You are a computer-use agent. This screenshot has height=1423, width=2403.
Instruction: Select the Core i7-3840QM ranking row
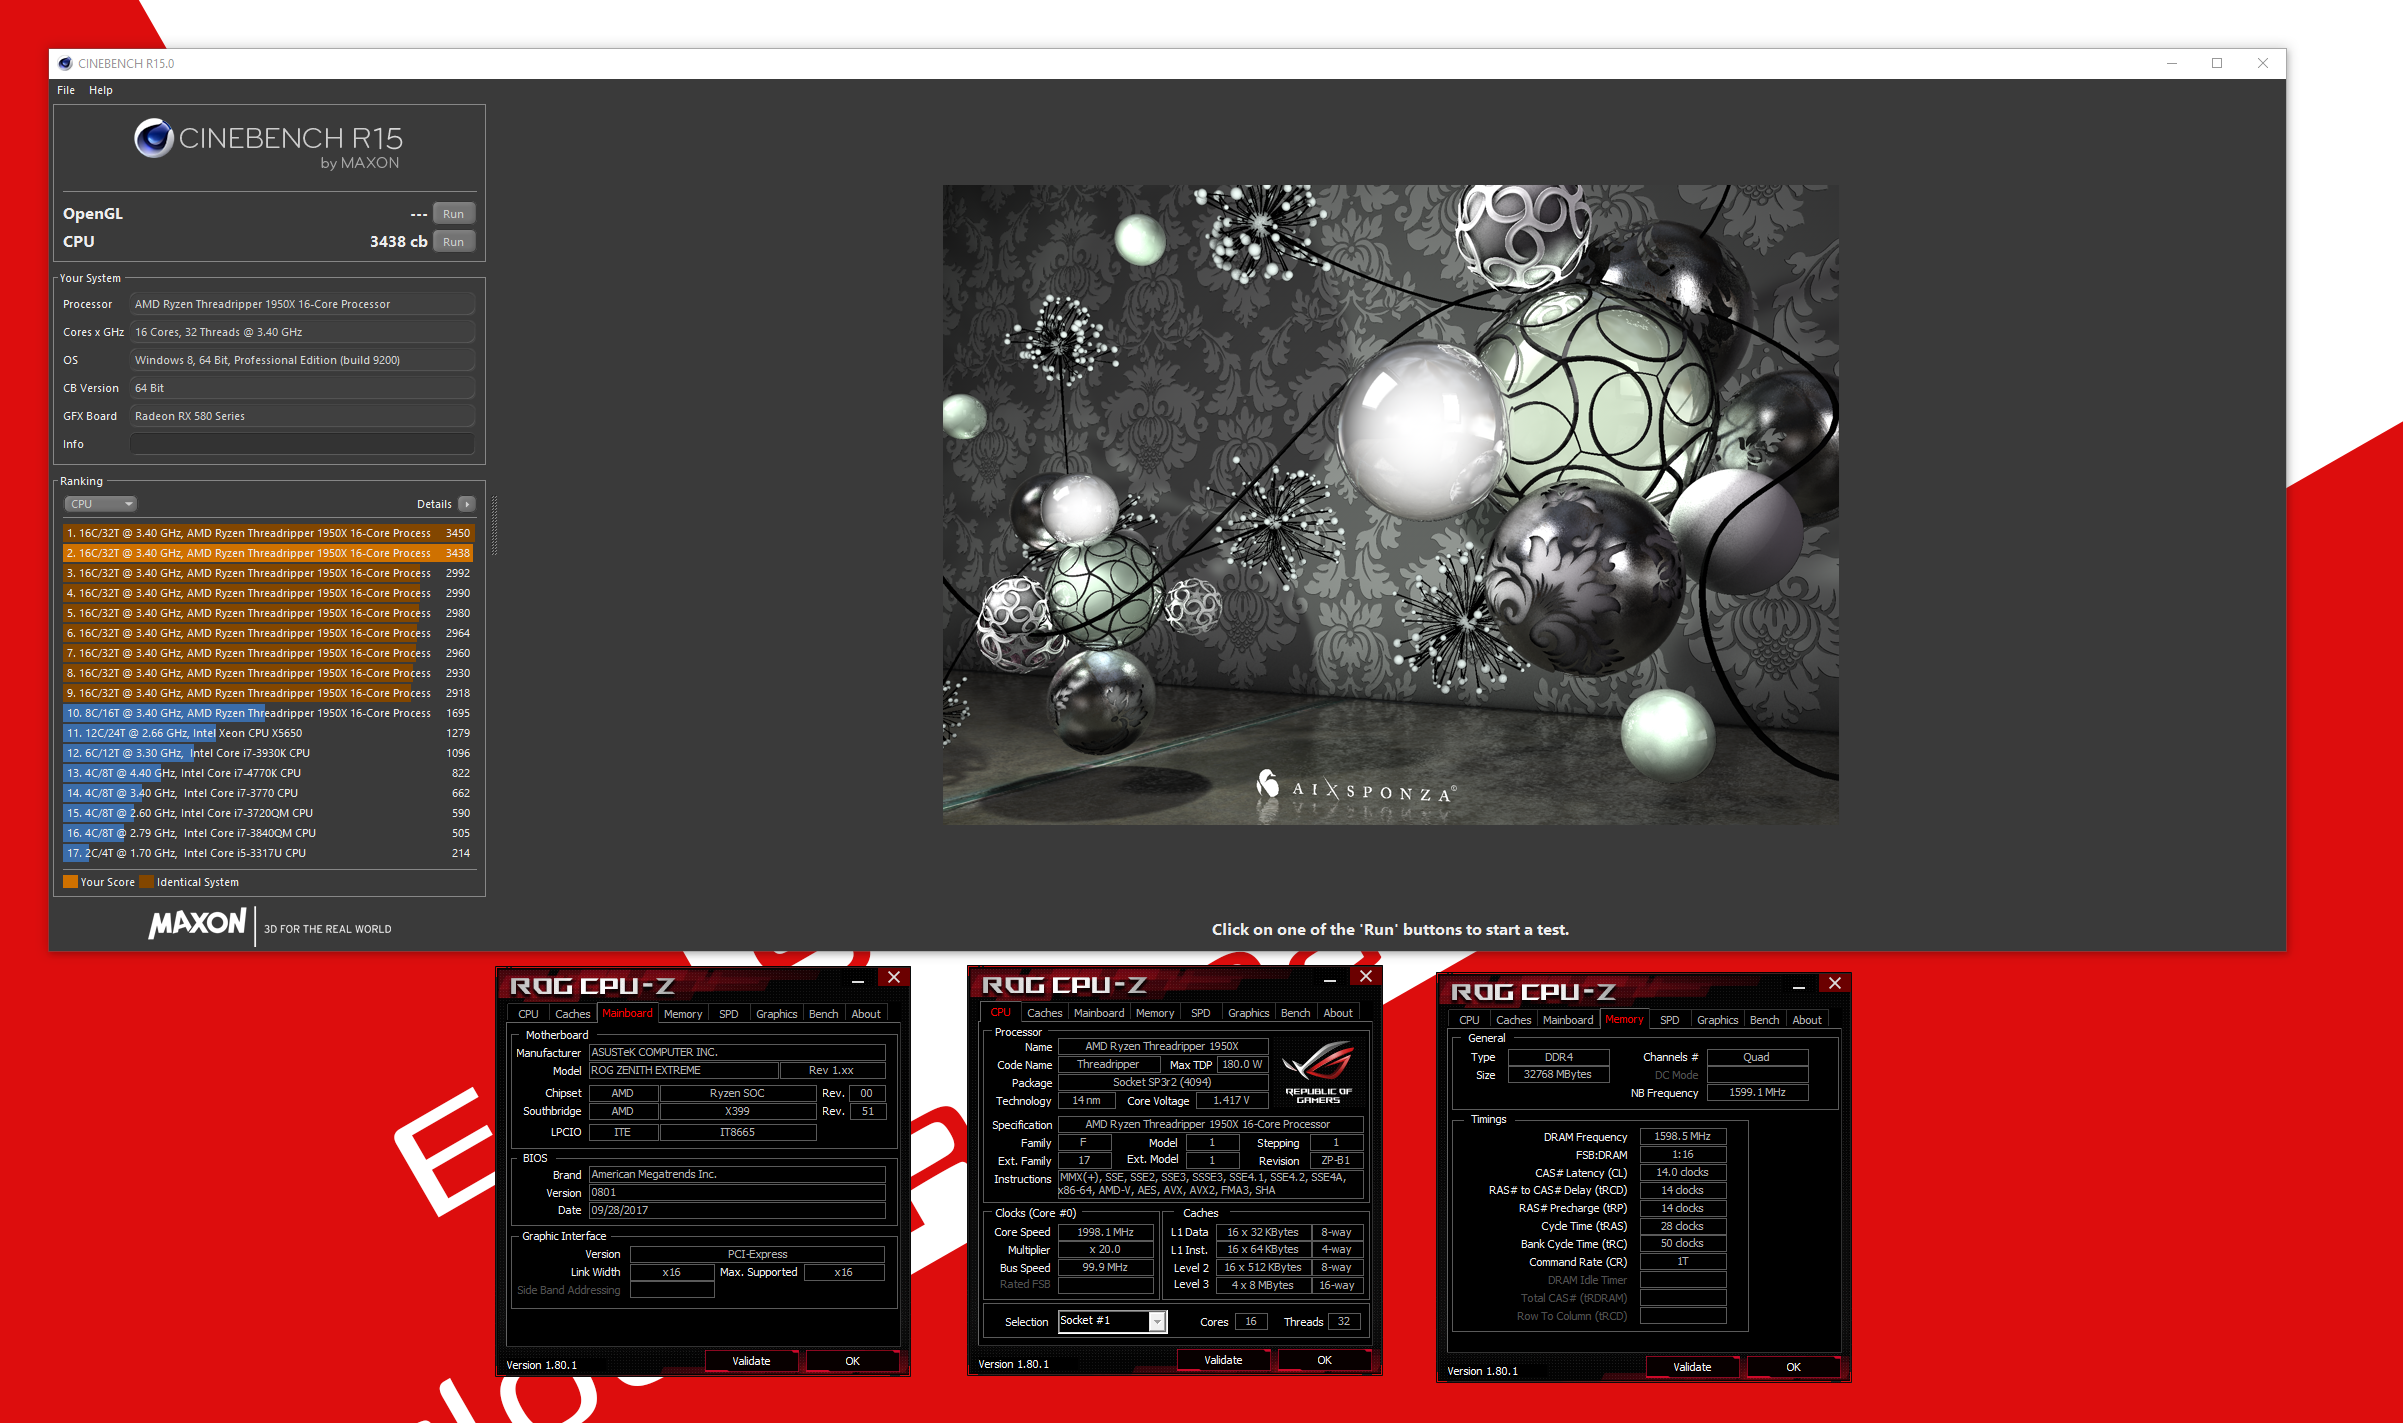(268, 833)
